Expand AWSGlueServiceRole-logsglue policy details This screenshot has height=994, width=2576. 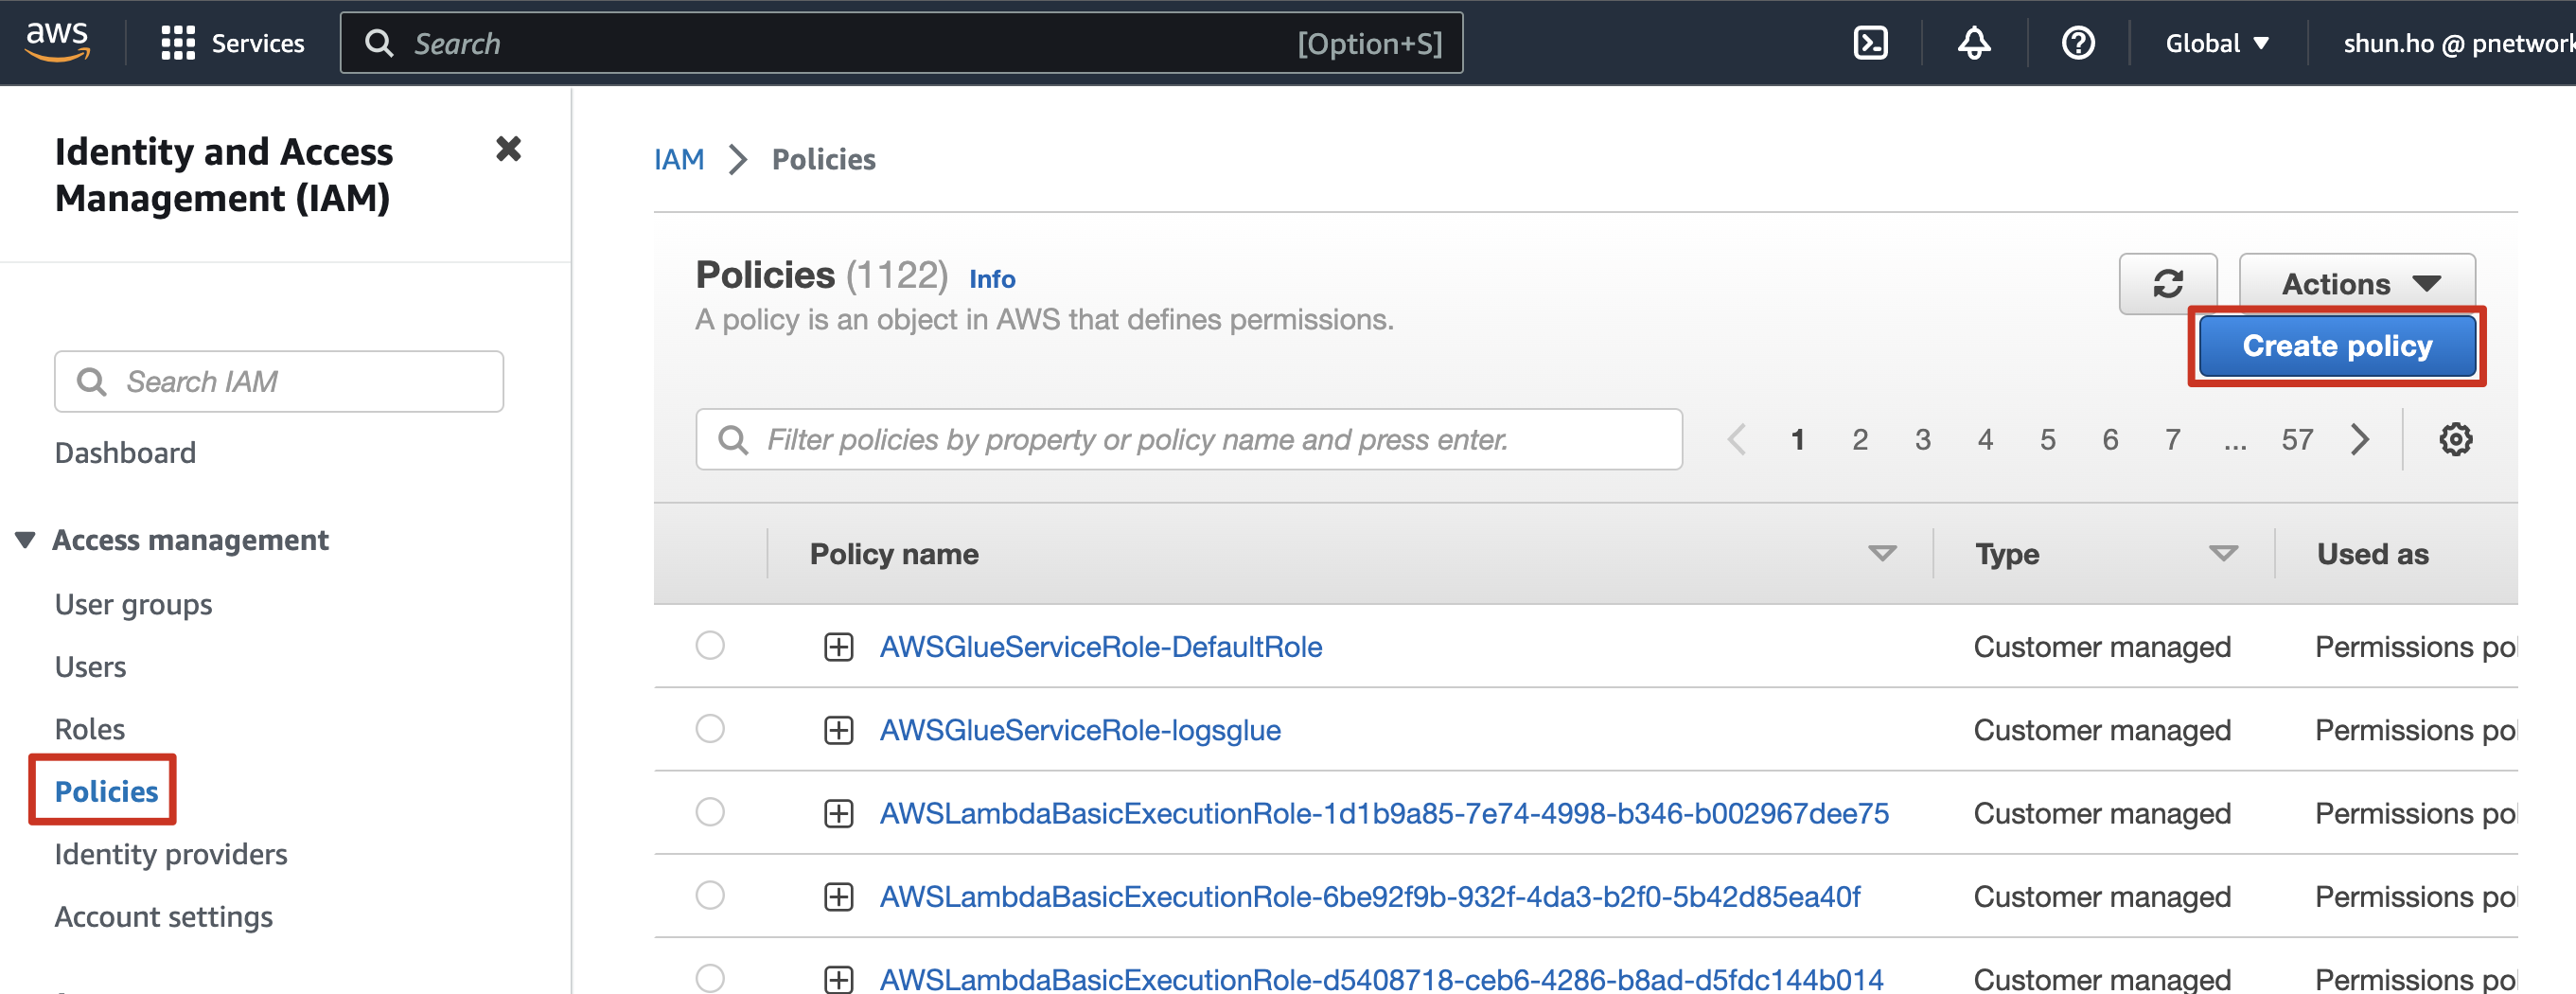[x=838, y=730]
